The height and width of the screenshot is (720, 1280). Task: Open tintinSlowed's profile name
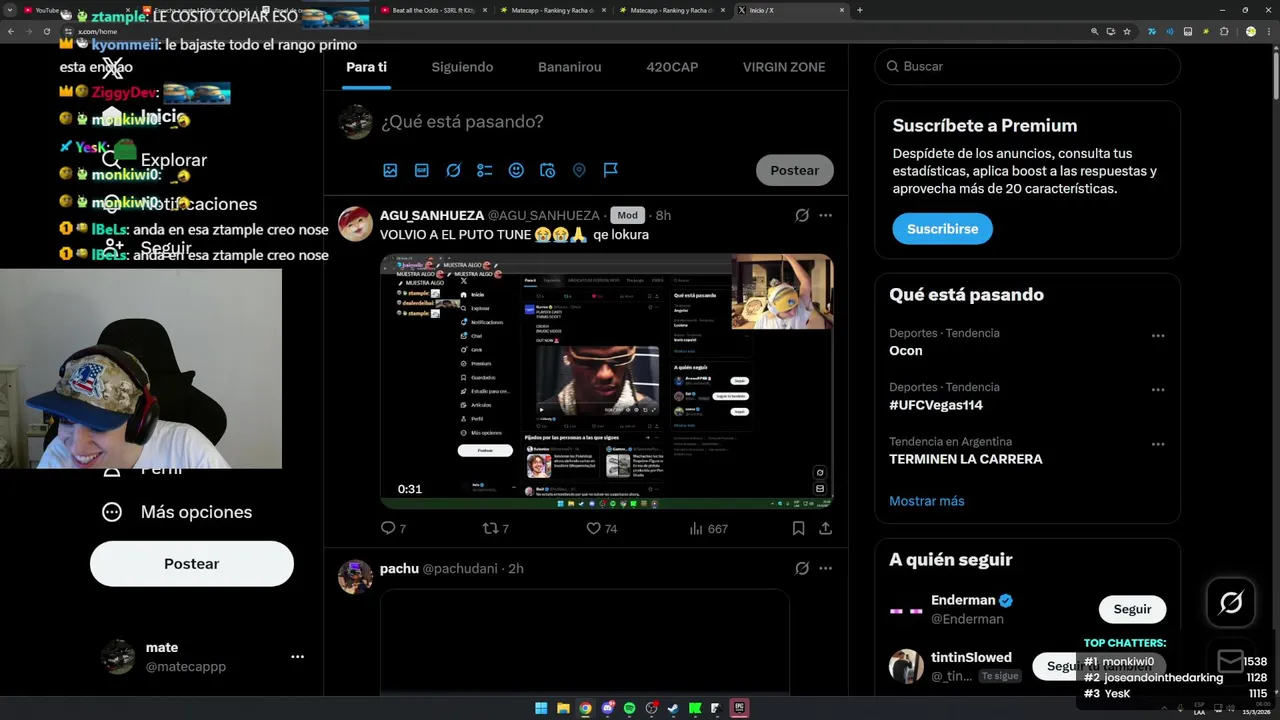pyautogui.click(x=971, y=657)
